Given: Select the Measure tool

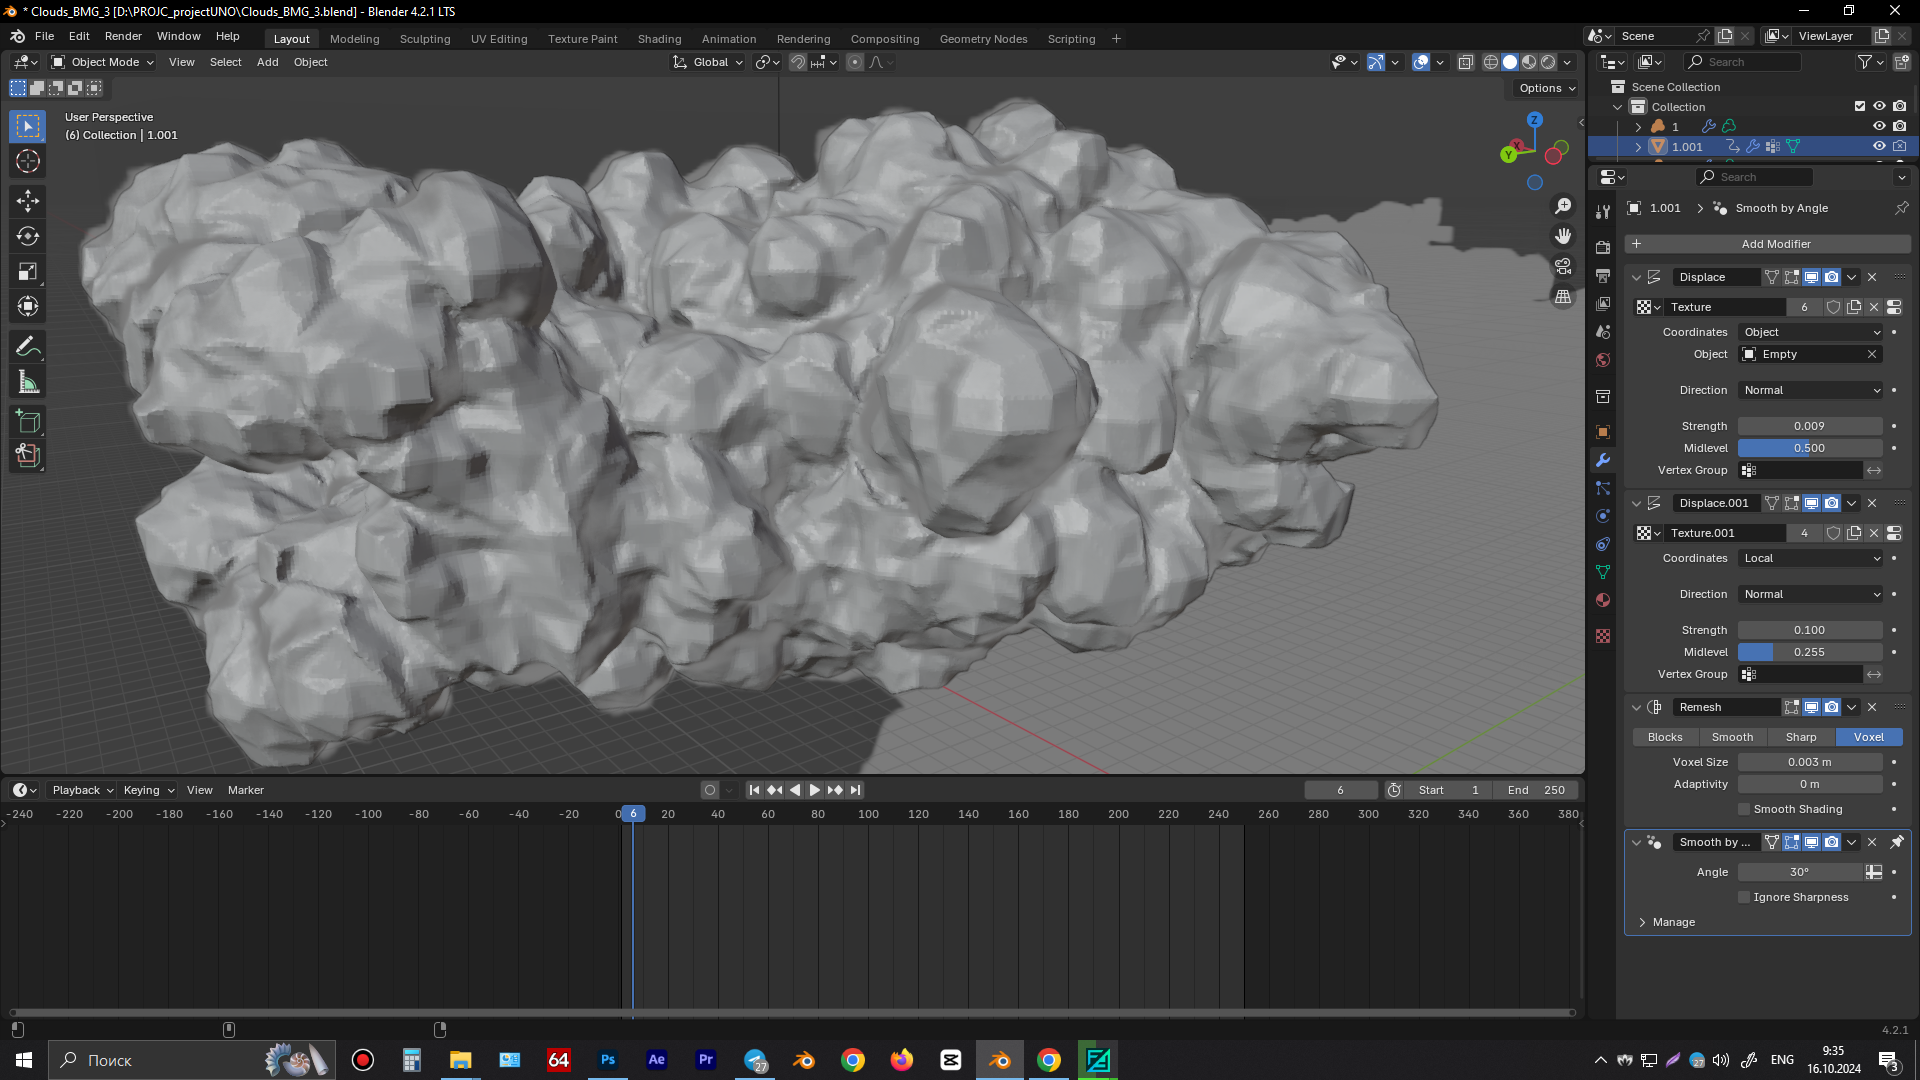Looking at the screenshot, I should pyautogui.click(x=28, y=382).
